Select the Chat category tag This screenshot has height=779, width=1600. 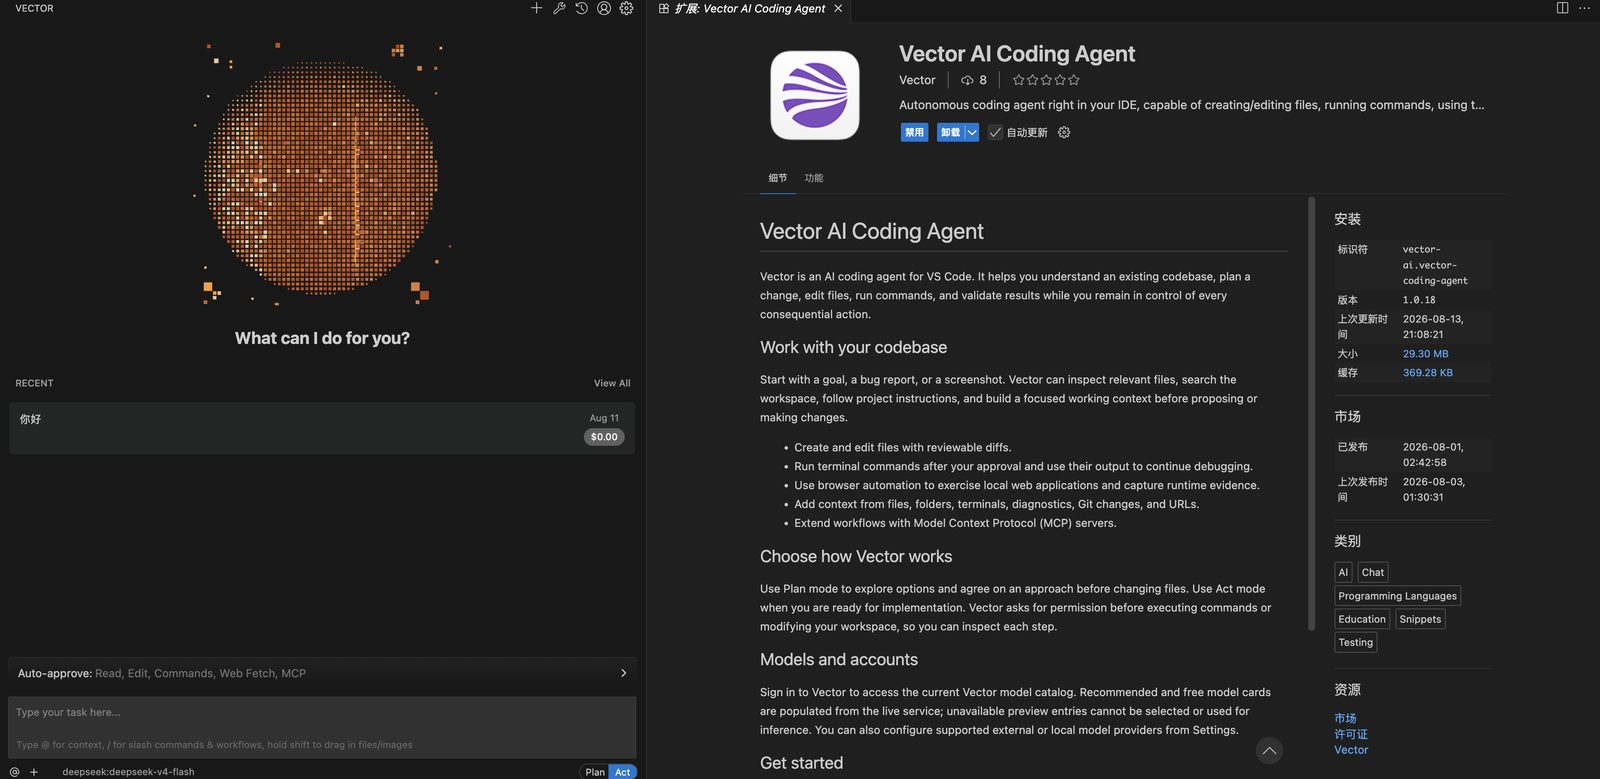1373,573
